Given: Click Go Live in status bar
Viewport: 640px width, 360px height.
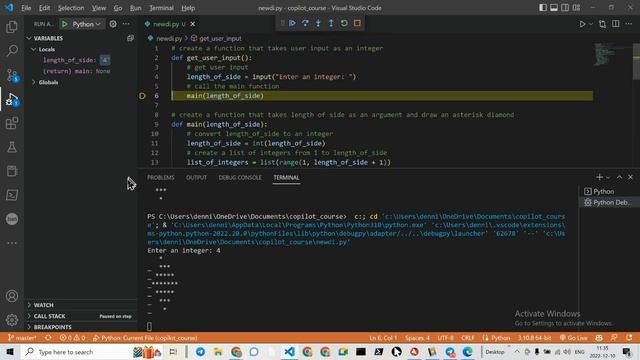Looking at the screenshot, I should 573,338.
